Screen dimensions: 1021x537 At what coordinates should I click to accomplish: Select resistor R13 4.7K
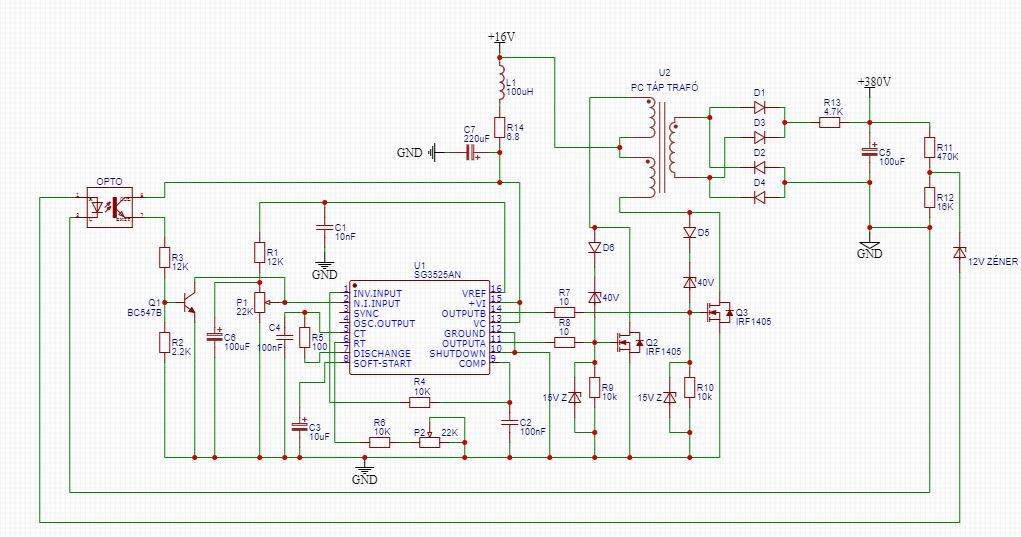click(830, 122)
